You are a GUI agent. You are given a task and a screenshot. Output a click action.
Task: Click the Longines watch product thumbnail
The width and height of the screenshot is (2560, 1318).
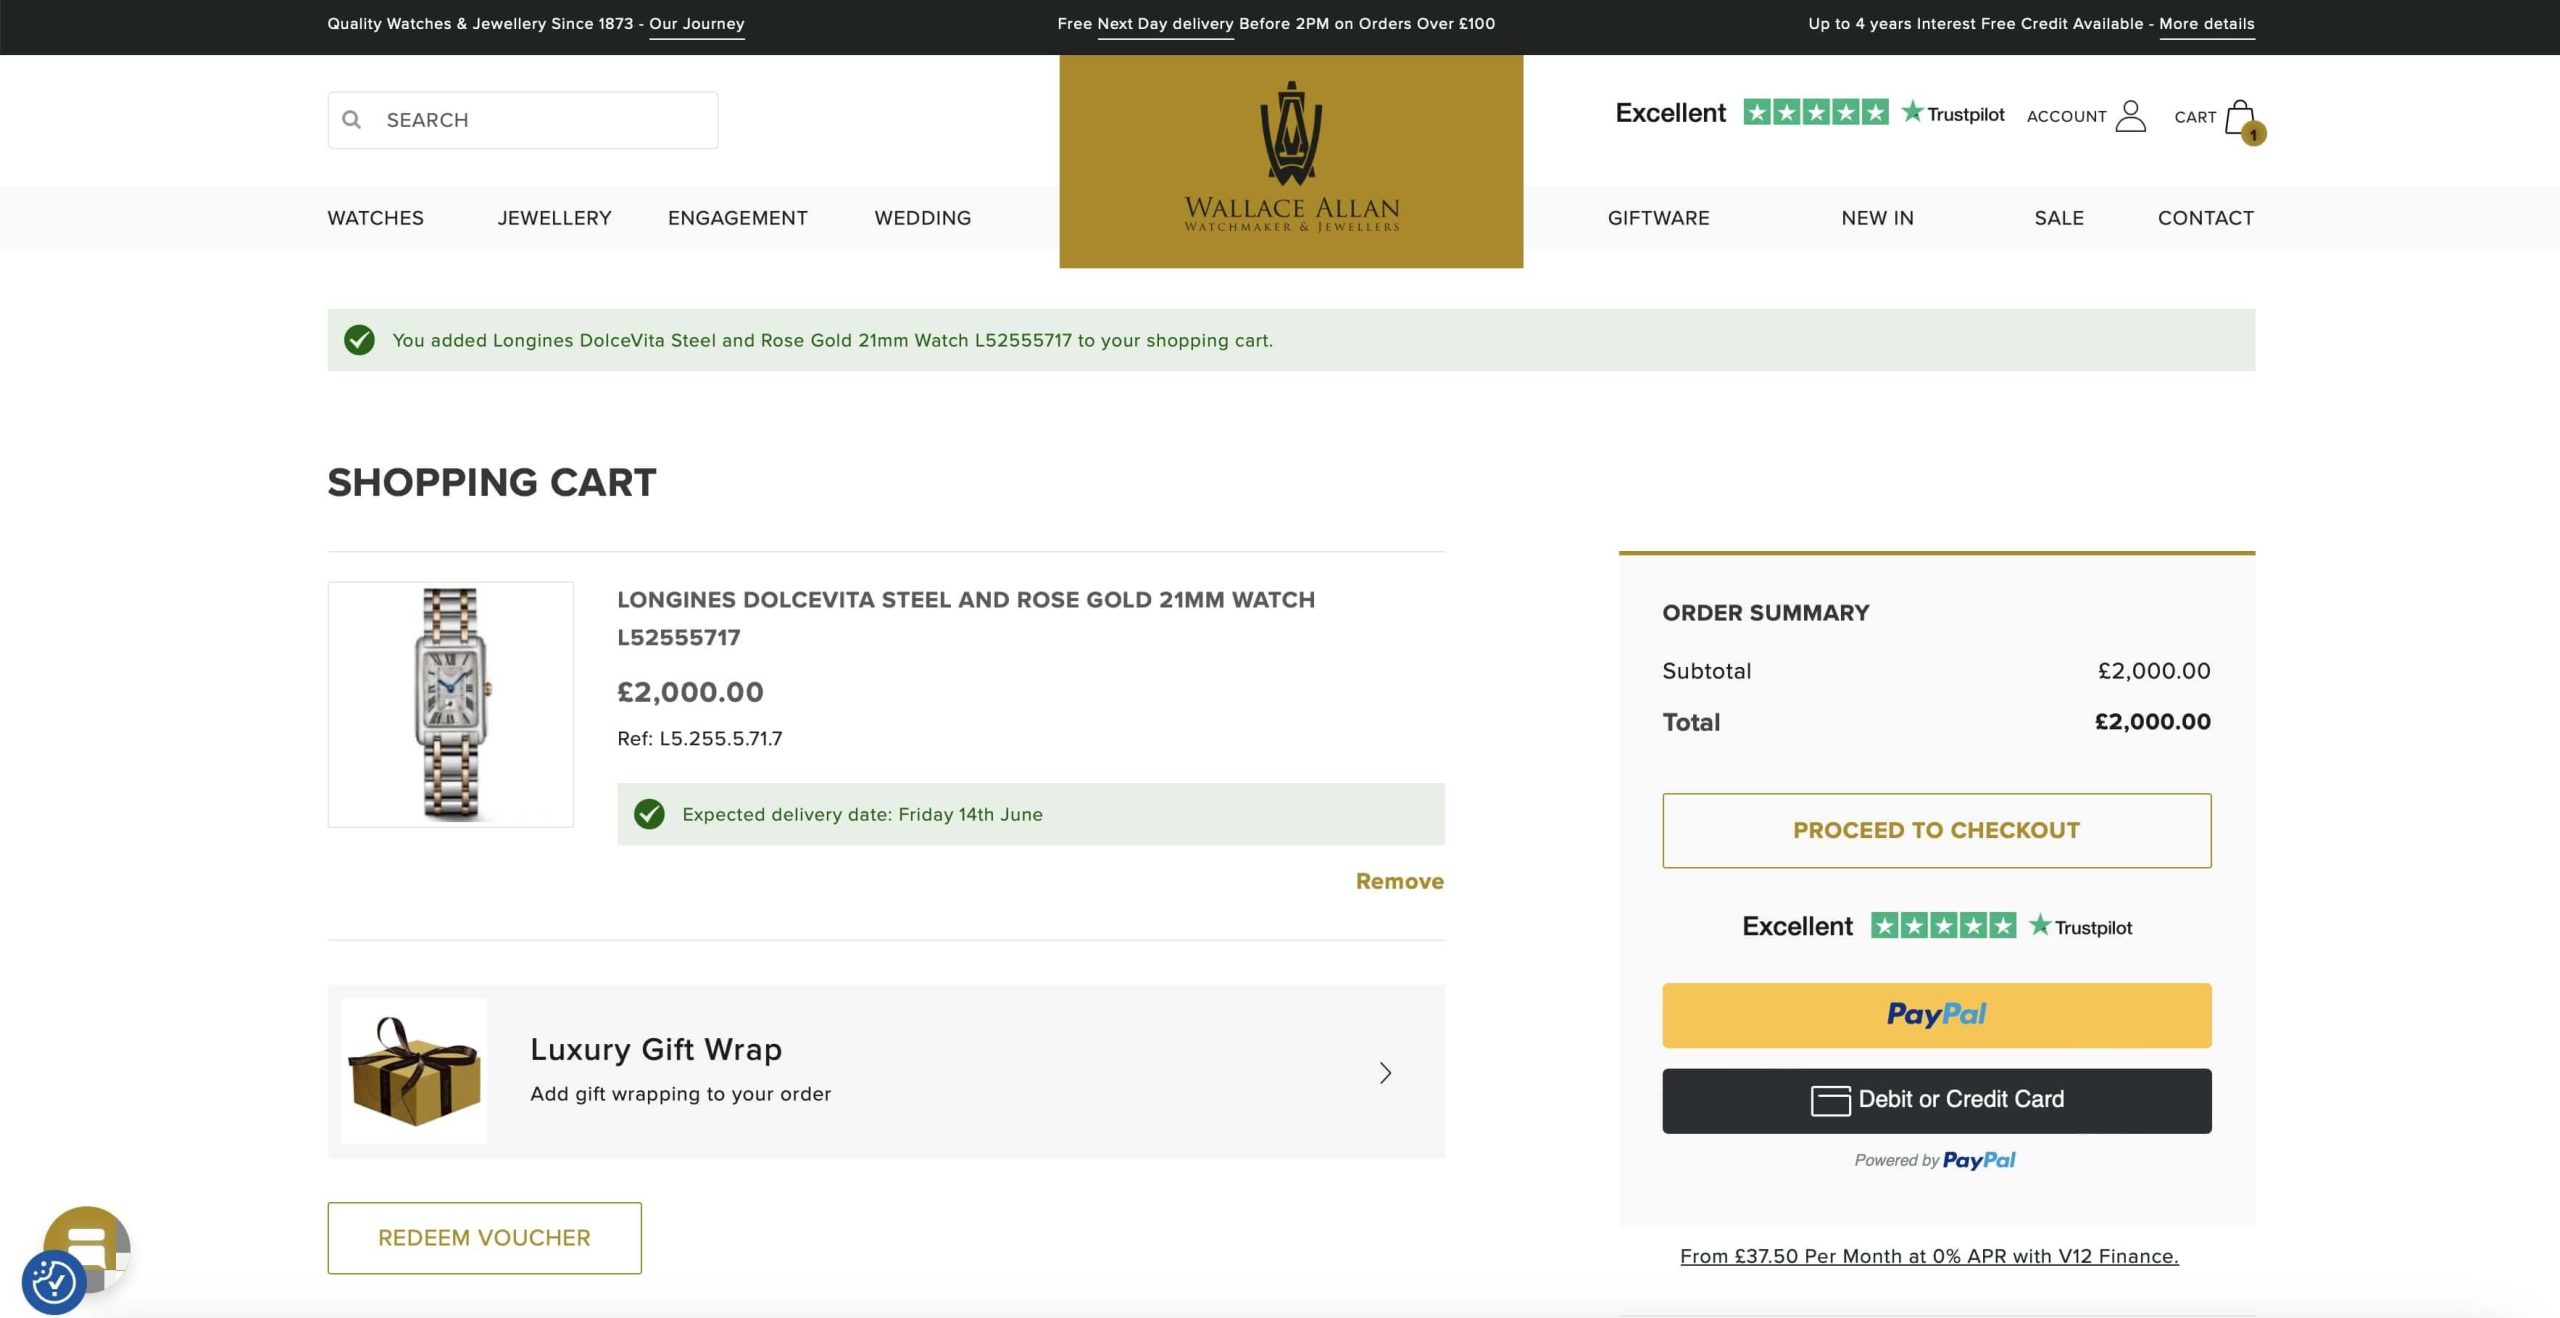(x=450, y=704)
